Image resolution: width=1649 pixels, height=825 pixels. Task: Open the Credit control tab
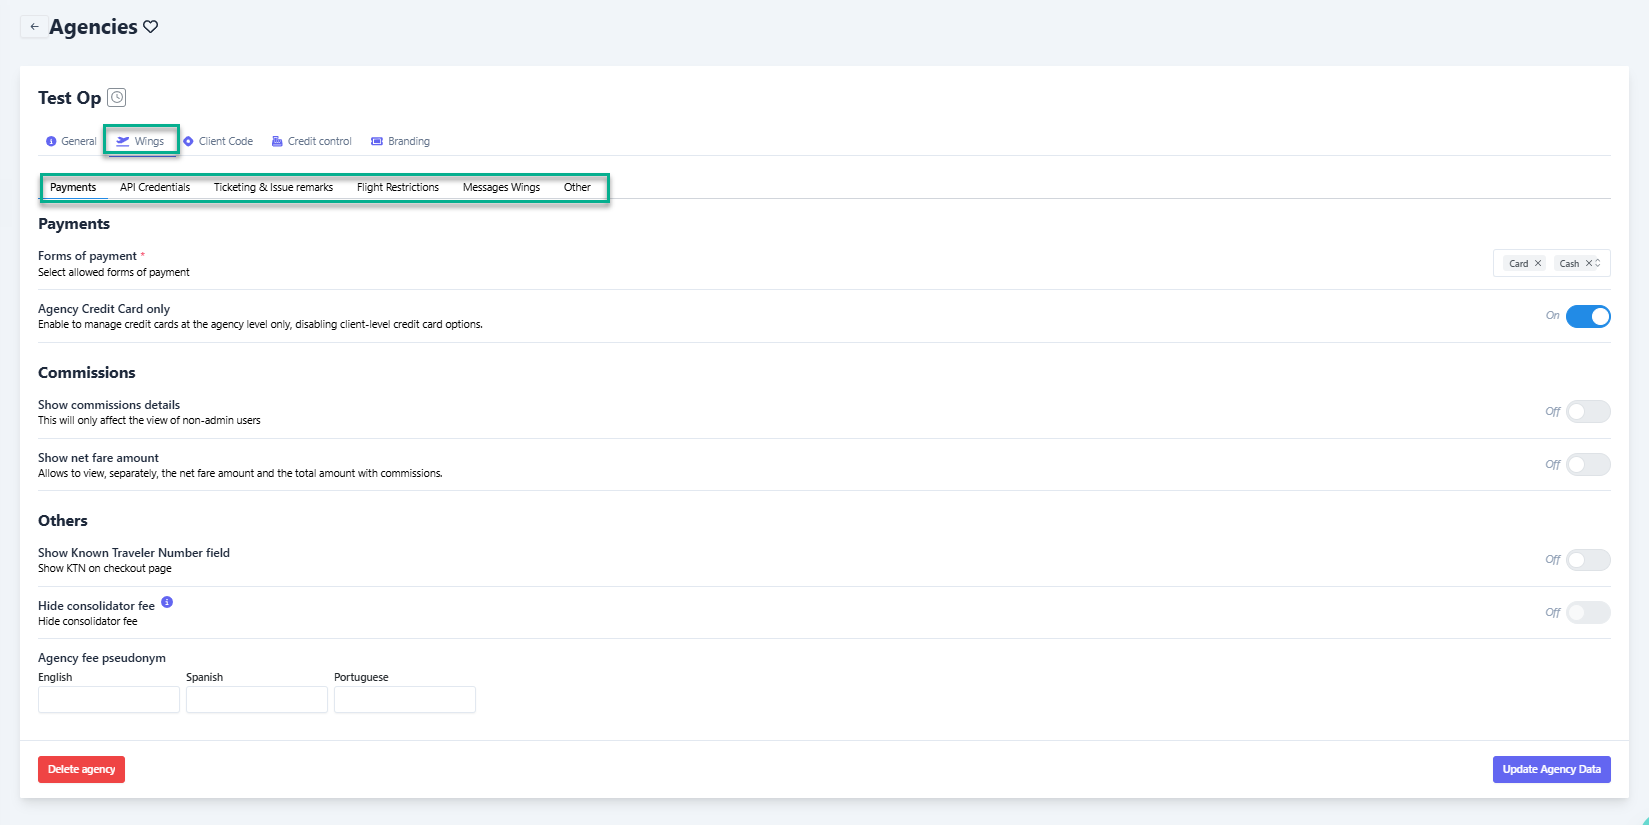coord(312,142)
